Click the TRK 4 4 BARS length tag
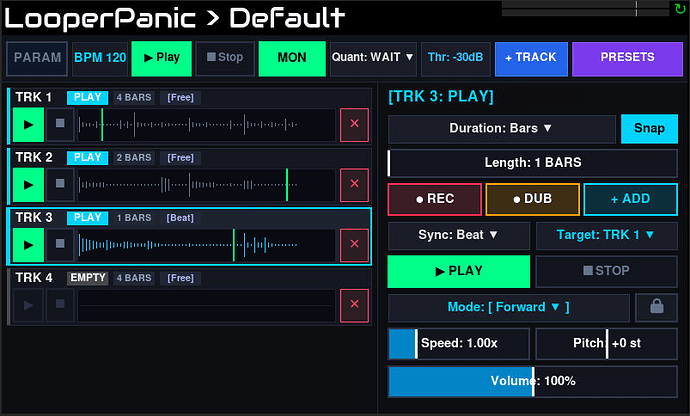This screenshot has height=416, width=690. [x=134, y=278]
